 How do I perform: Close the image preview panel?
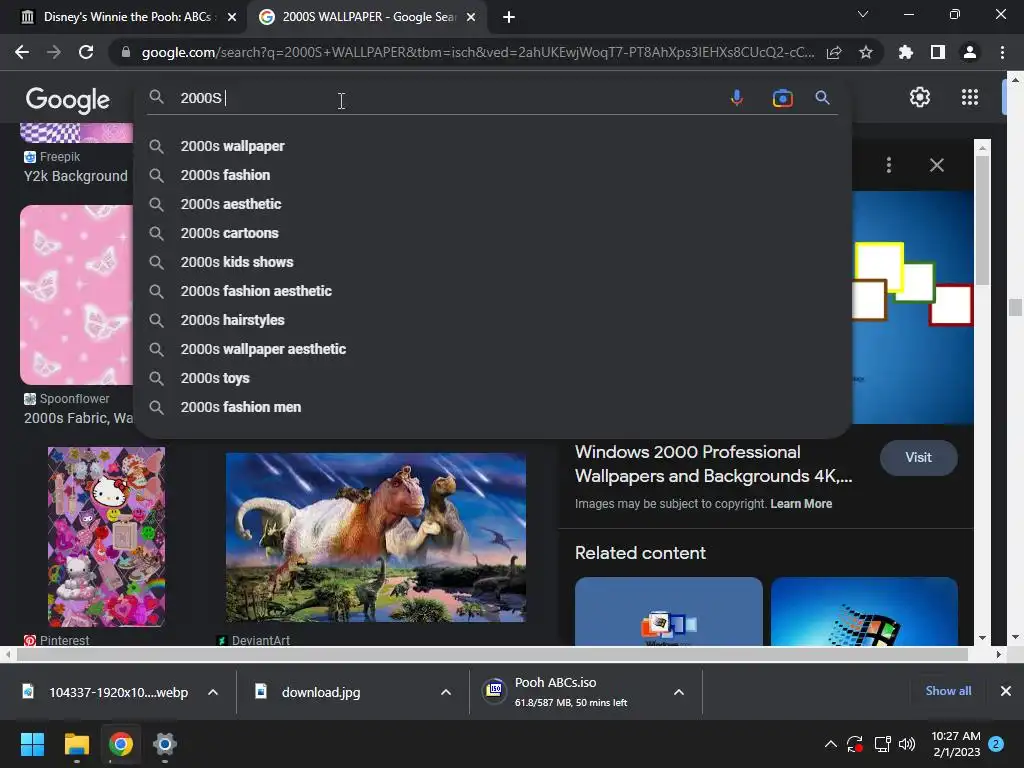pos(936,165)
